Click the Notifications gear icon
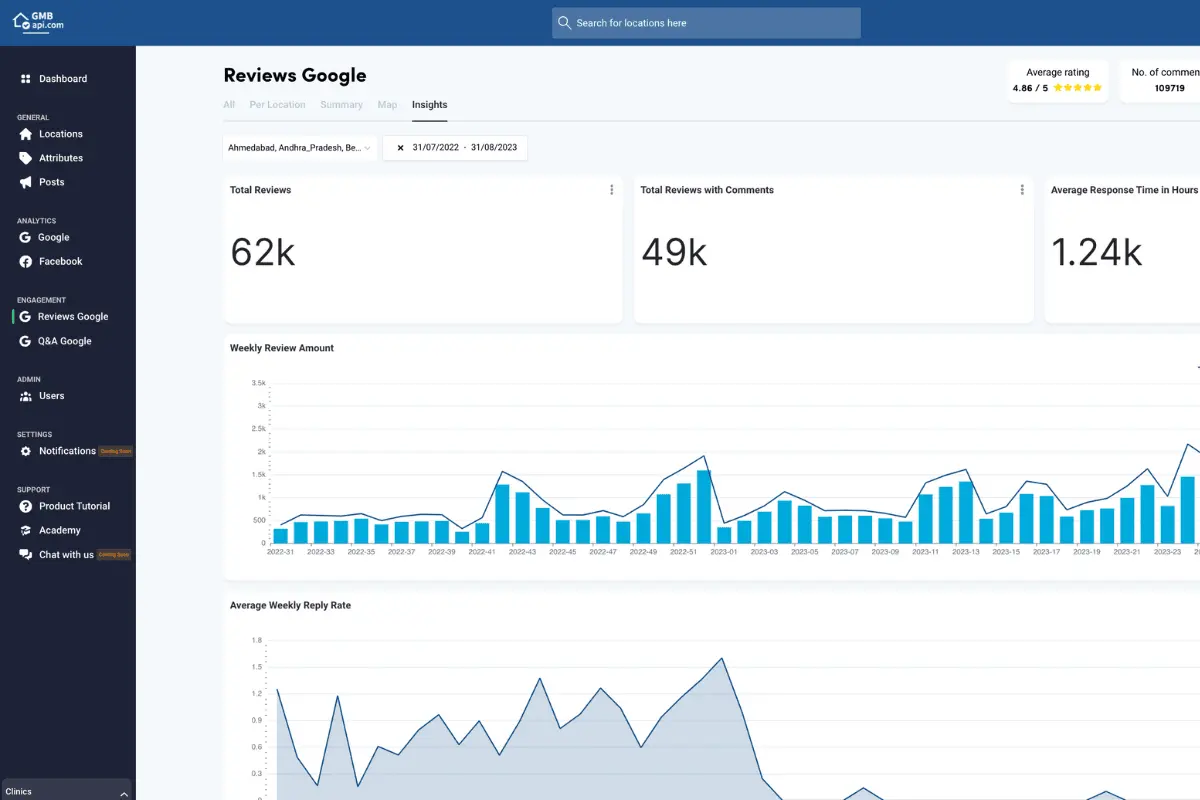 pos(26,451)
